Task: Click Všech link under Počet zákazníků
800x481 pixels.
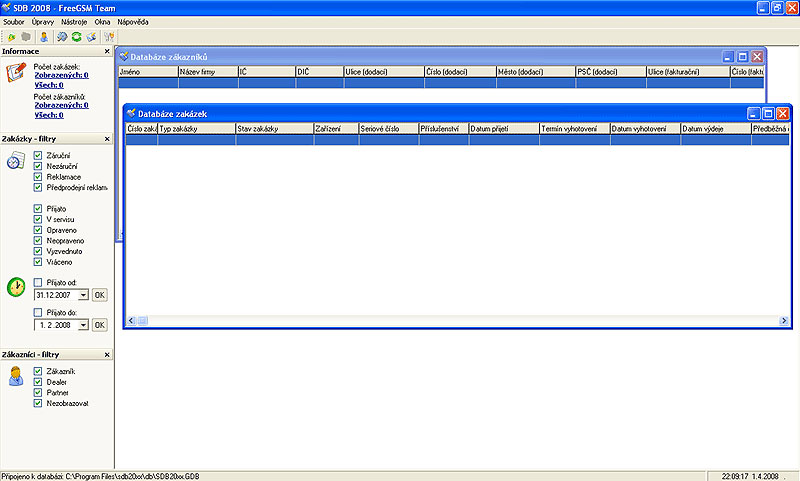Action: [49, 115]
